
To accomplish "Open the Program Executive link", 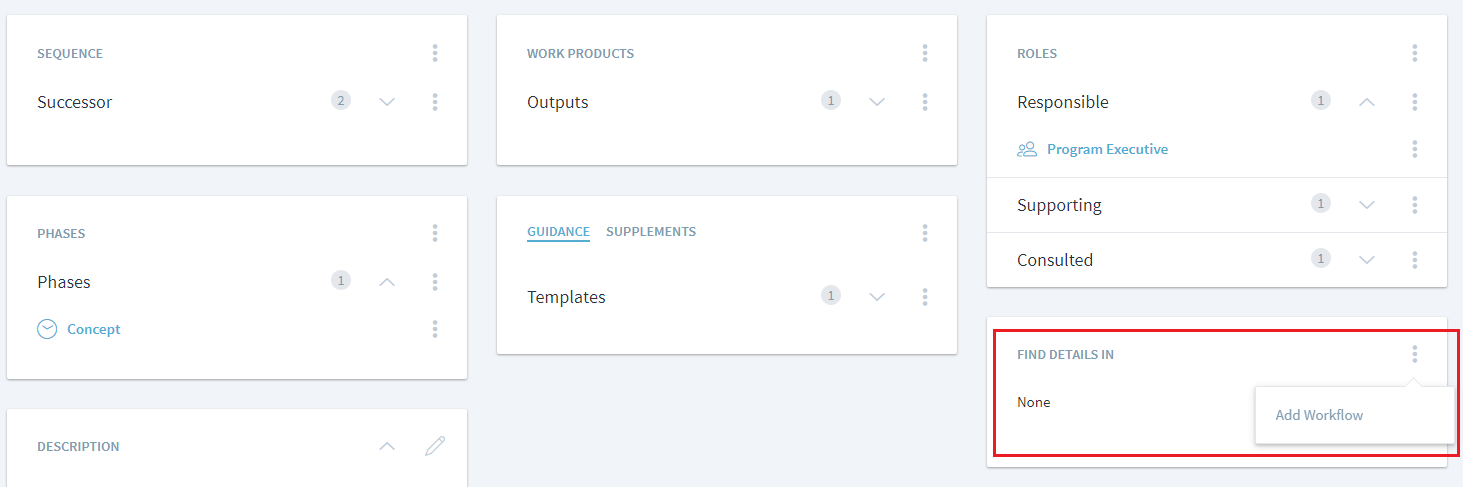I will (1107, 149).
